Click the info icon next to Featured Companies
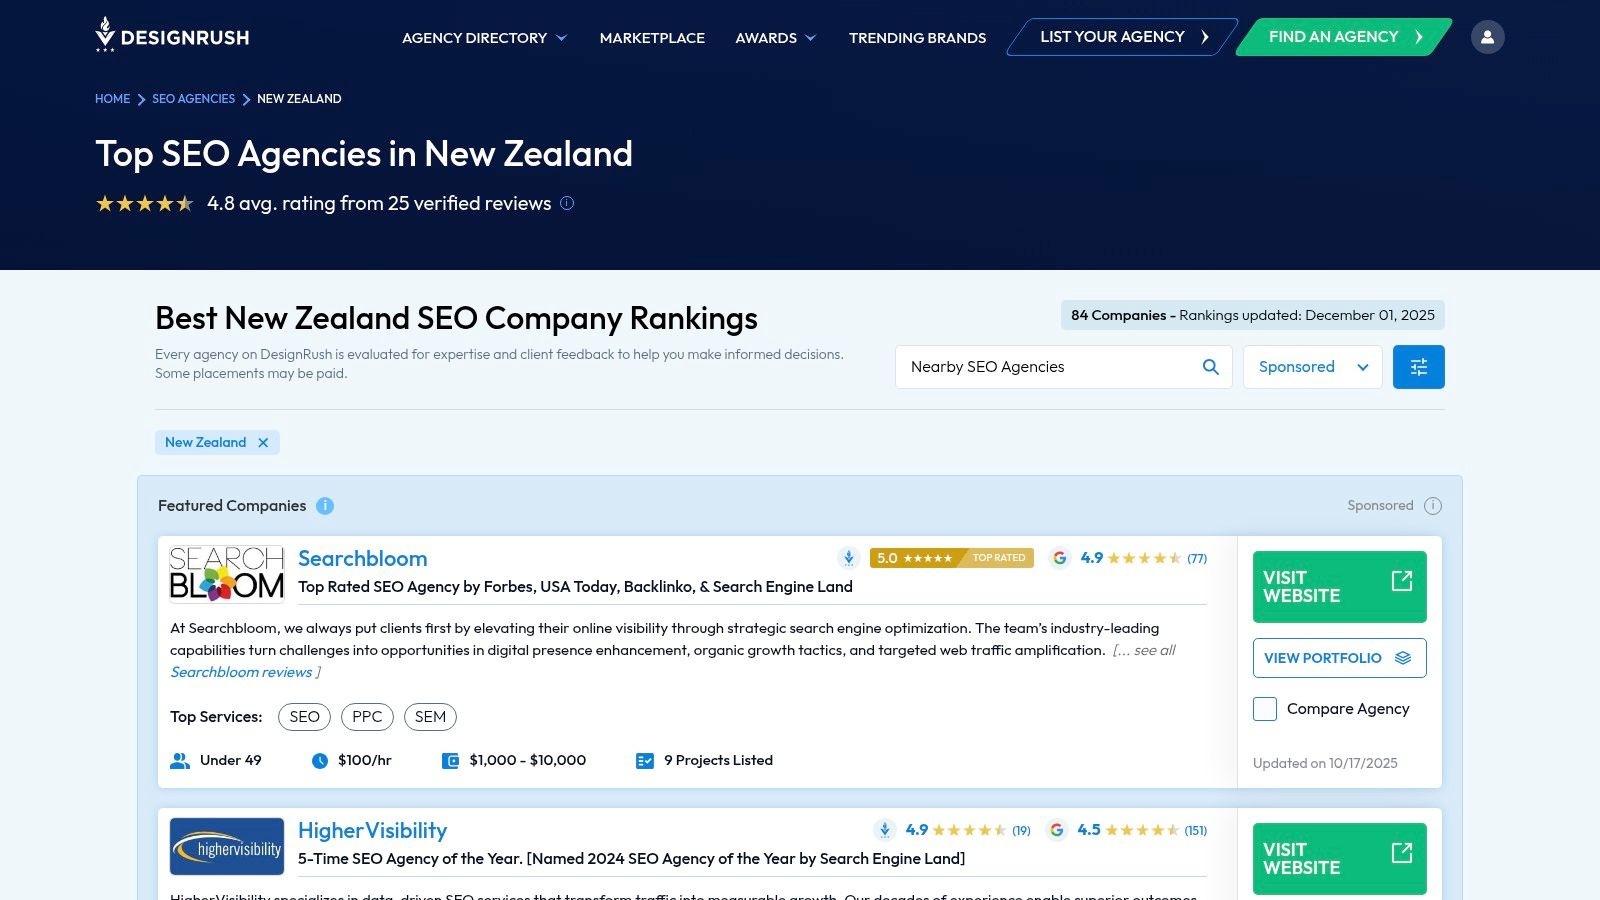This screenshot has height=900, width=1600. point(324,506)
